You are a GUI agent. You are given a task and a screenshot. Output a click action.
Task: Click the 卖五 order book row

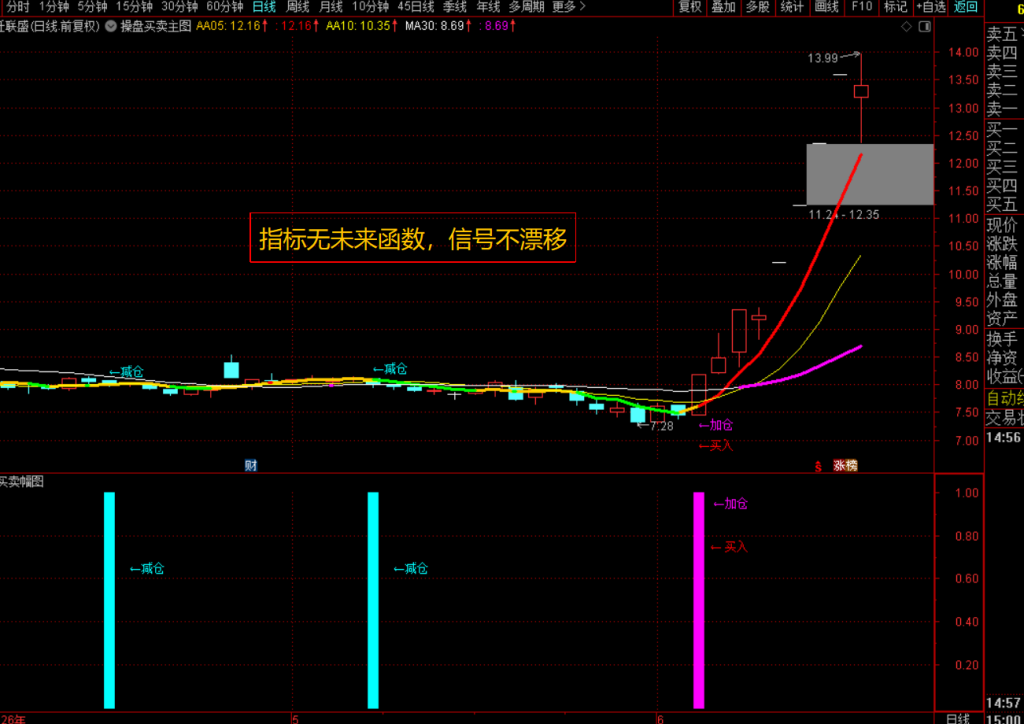click(x=1004, y=34)
